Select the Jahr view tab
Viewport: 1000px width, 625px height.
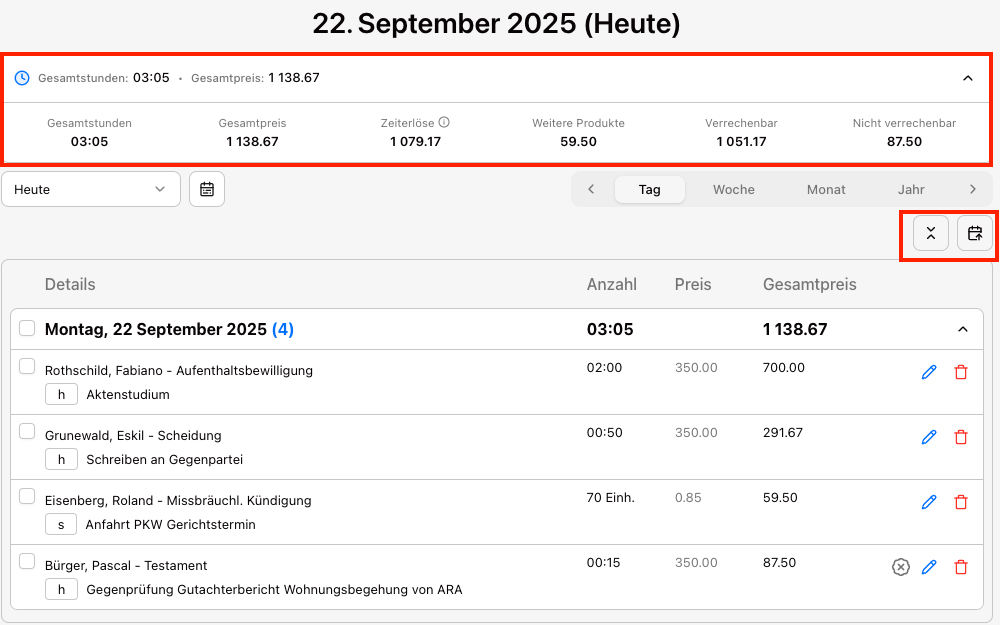pos(911,189)
